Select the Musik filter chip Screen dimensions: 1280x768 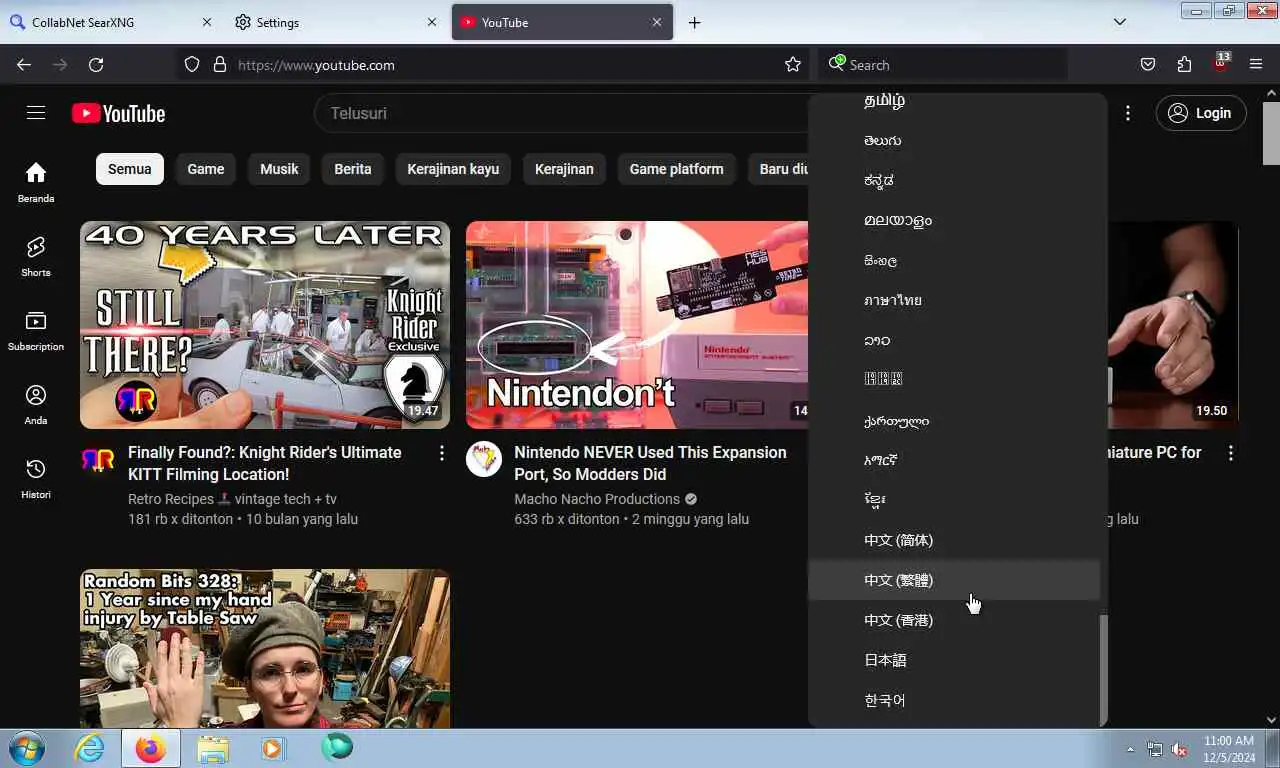tap(279, 169)
